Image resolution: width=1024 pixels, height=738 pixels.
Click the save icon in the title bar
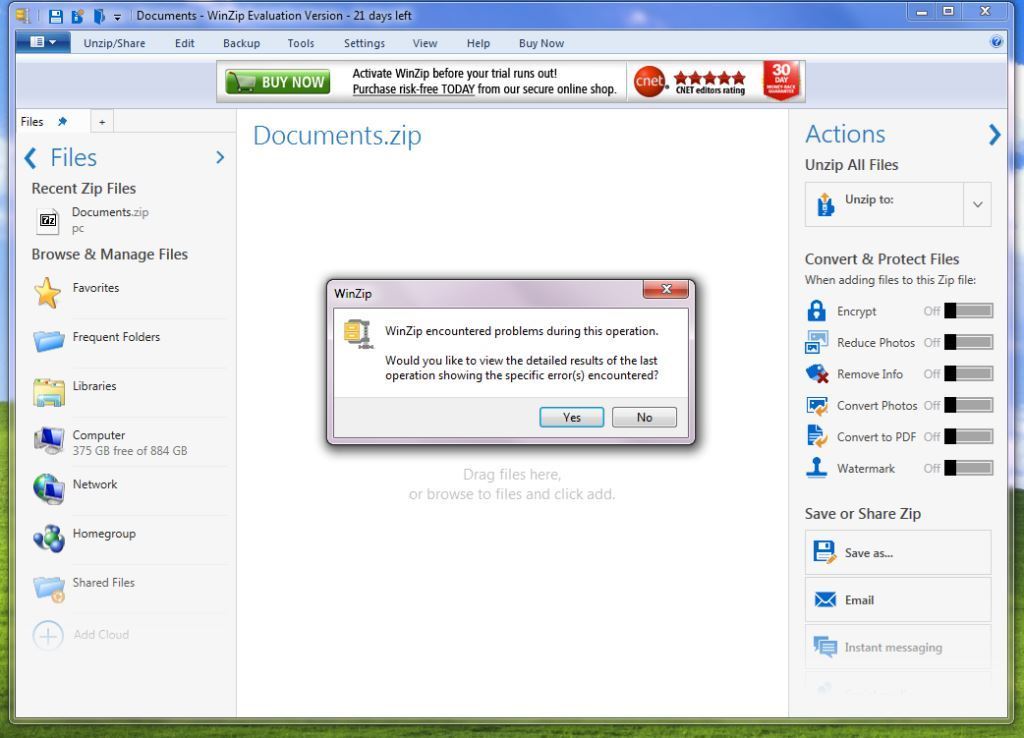click(56, 16)
